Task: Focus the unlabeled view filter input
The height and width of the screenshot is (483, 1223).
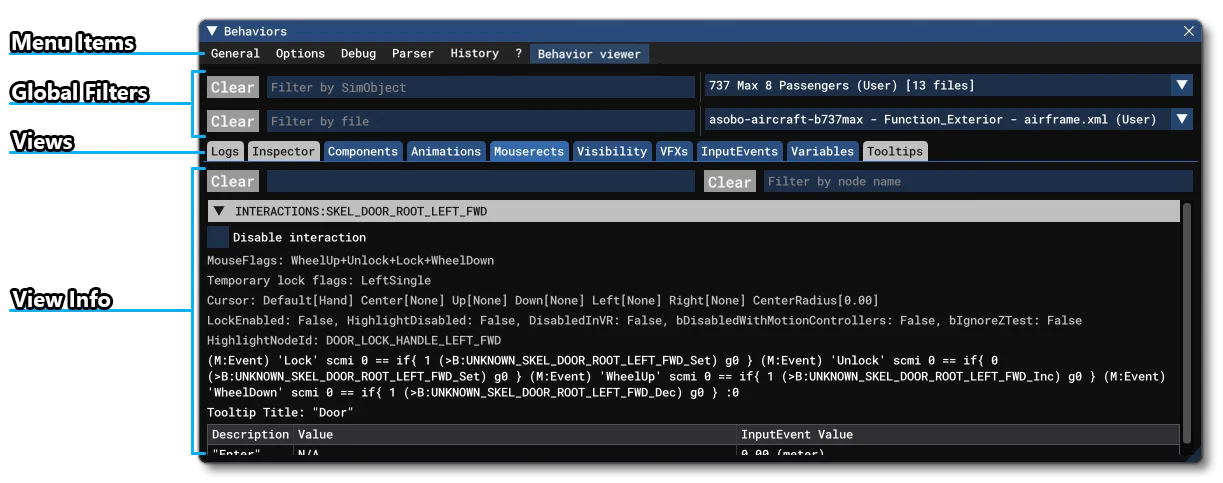Action: (x=480, y=181)
